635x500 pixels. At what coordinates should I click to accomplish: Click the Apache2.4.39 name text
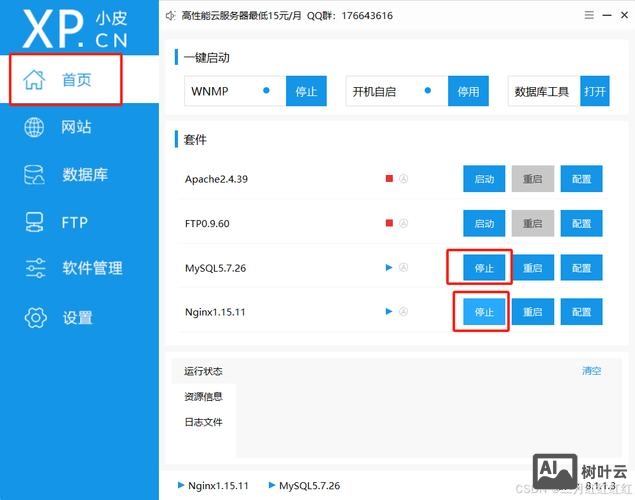click(x=216, y=179)
